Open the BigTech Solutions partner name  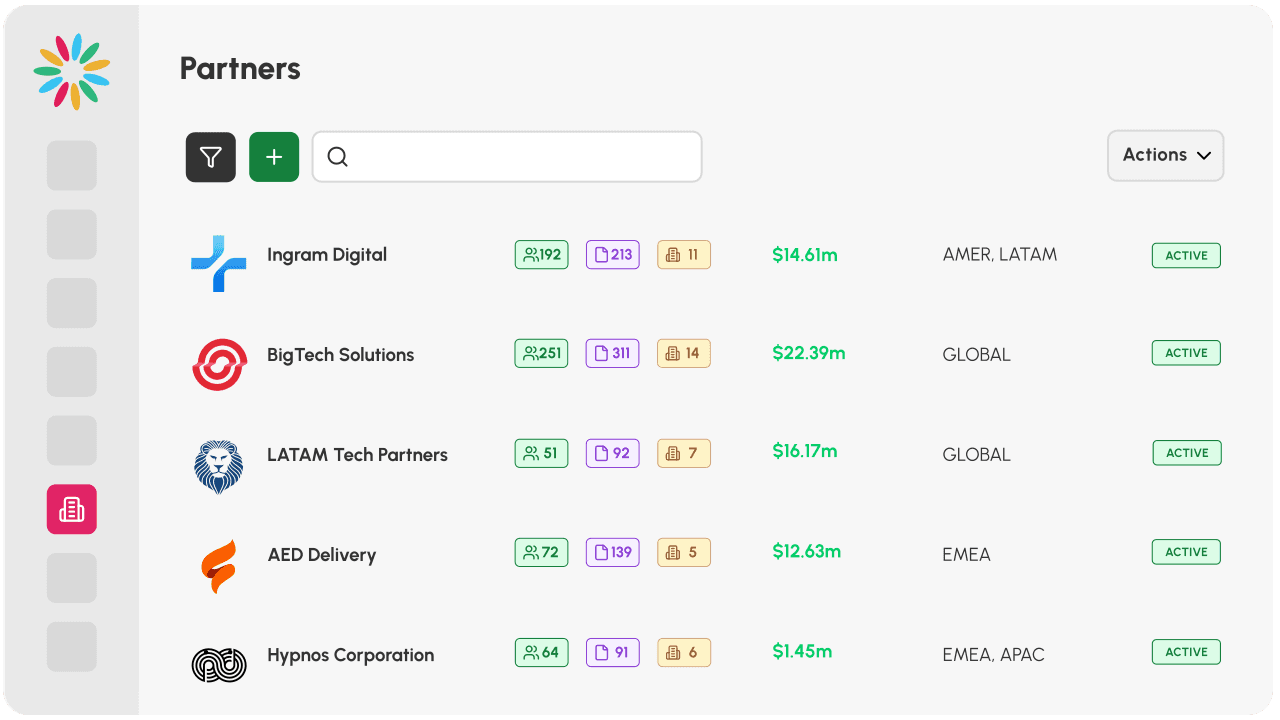pyautogui.click(x=340, y=355)
